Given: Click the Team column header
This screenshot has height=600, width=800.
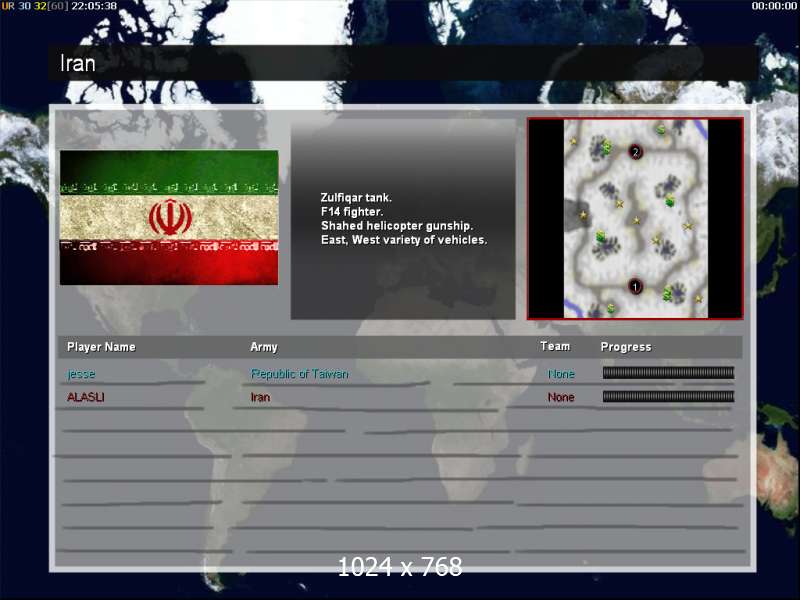Looking at the screenshot, I should pos(555,346).
